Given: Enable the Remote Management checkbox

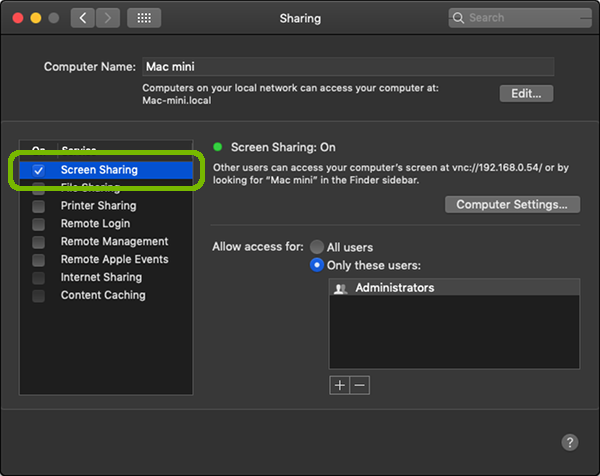Looking at the screenshot, I should click(38, 242).
